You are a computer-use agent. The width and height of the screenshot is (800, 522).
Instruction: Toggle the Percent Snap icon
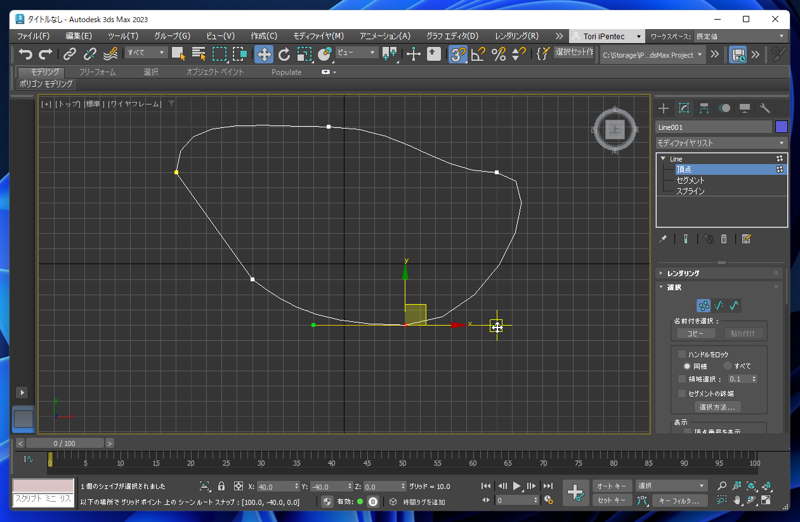click(x=498, y=54)
